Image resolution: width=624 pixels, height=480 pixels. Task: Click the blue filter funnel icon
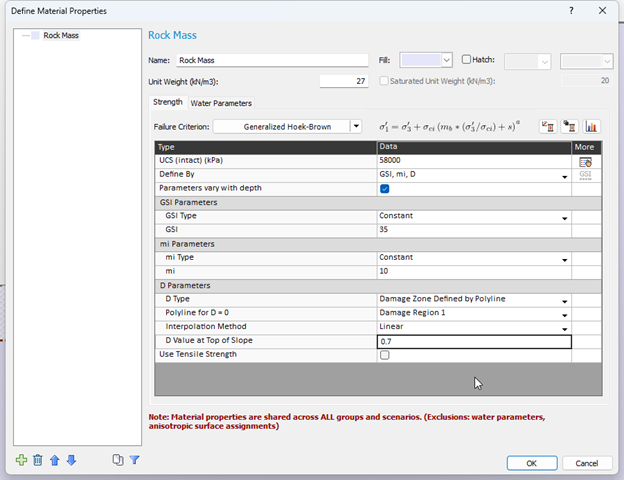click(134, 460)
